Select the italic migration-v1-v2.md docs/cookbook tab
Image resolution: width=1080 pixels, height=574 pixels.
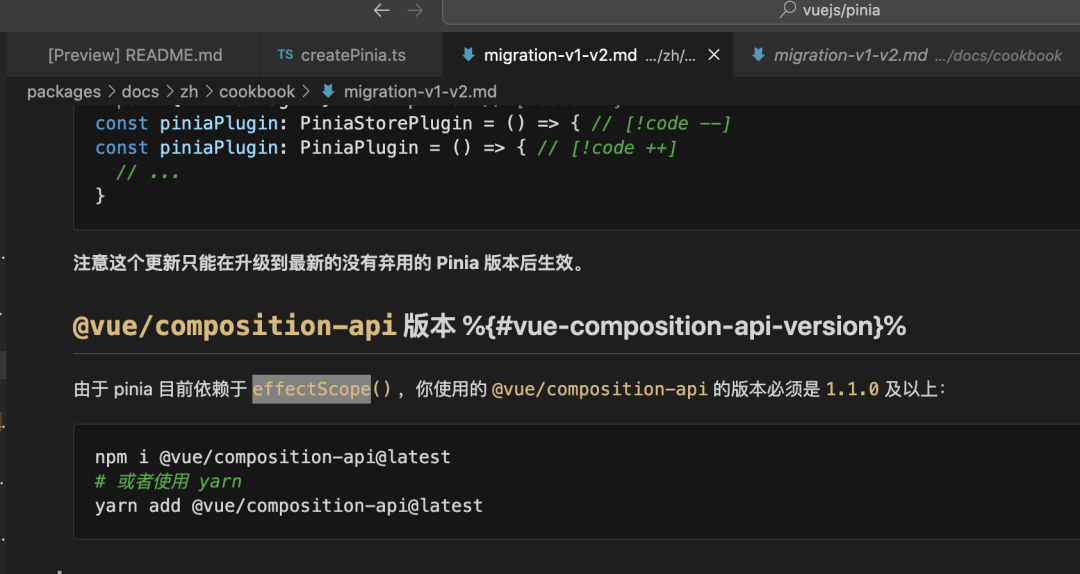pos(850,55)
